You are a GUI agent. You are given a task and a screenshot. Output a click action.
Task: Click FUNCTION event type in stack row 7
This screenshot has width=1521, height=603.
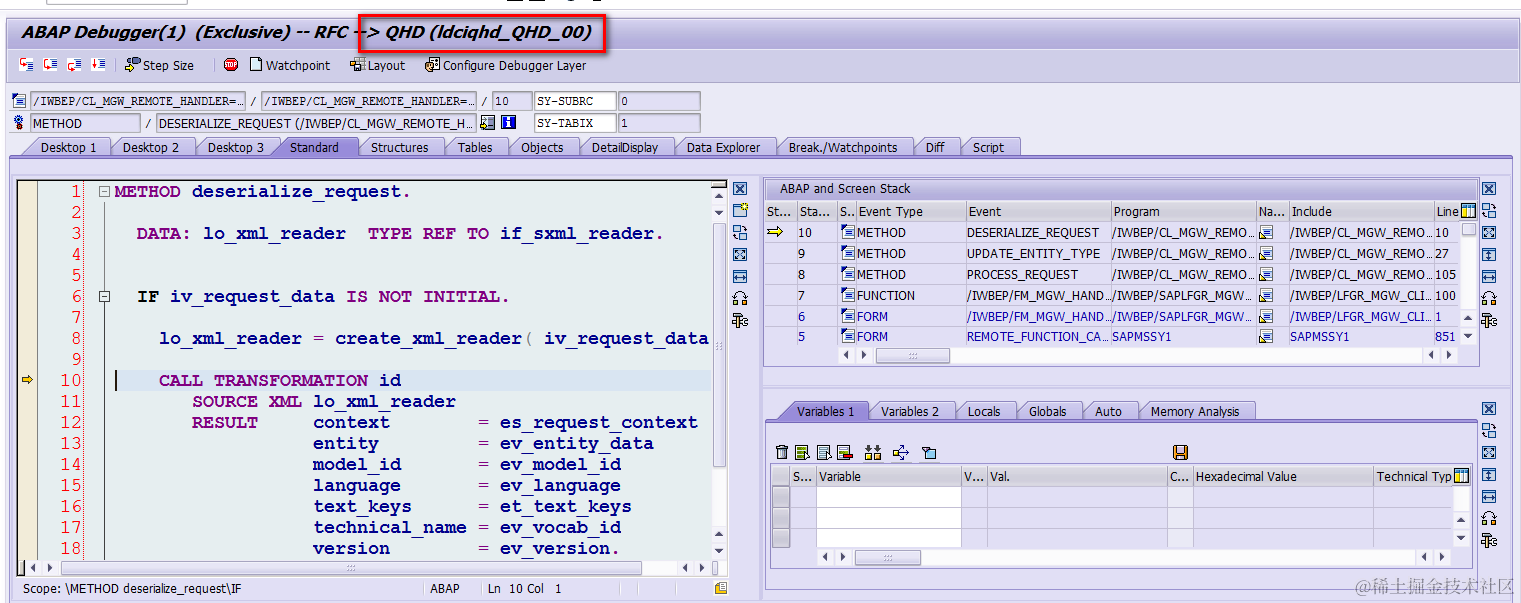click(885, 295)
